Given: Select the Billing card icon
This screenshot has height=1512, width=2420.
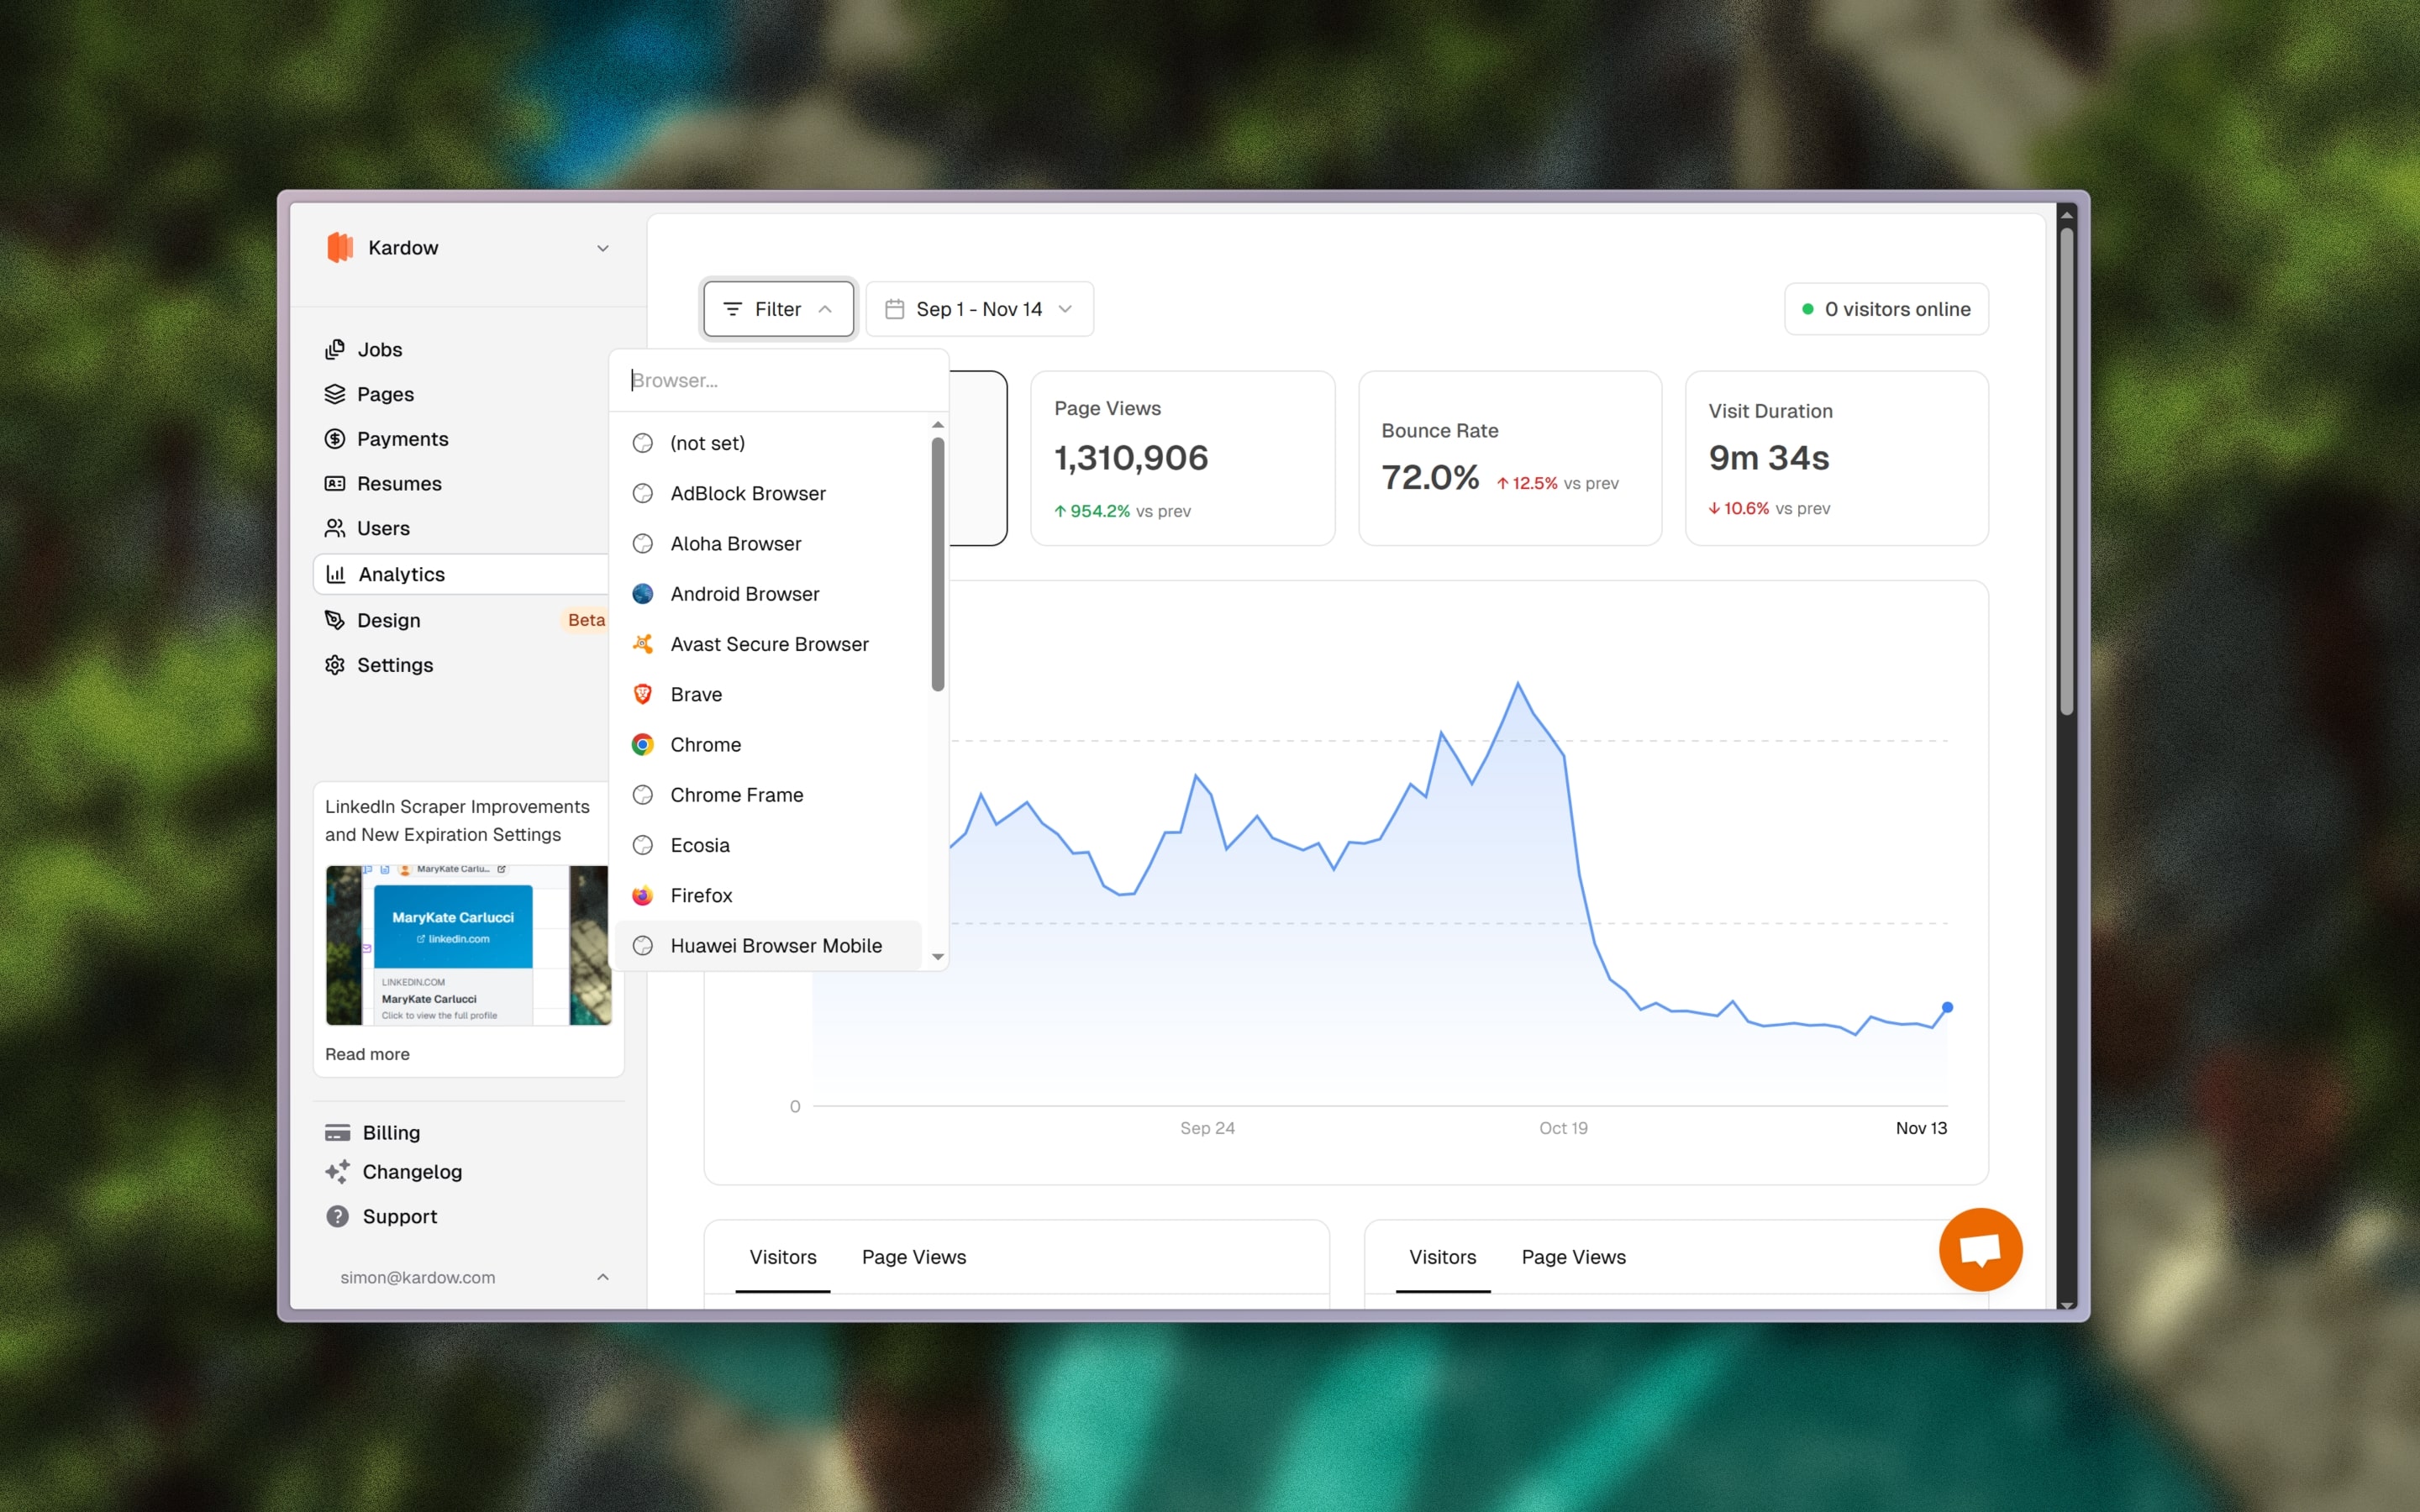Looking at the screenshot, I should click(337, 1131).
